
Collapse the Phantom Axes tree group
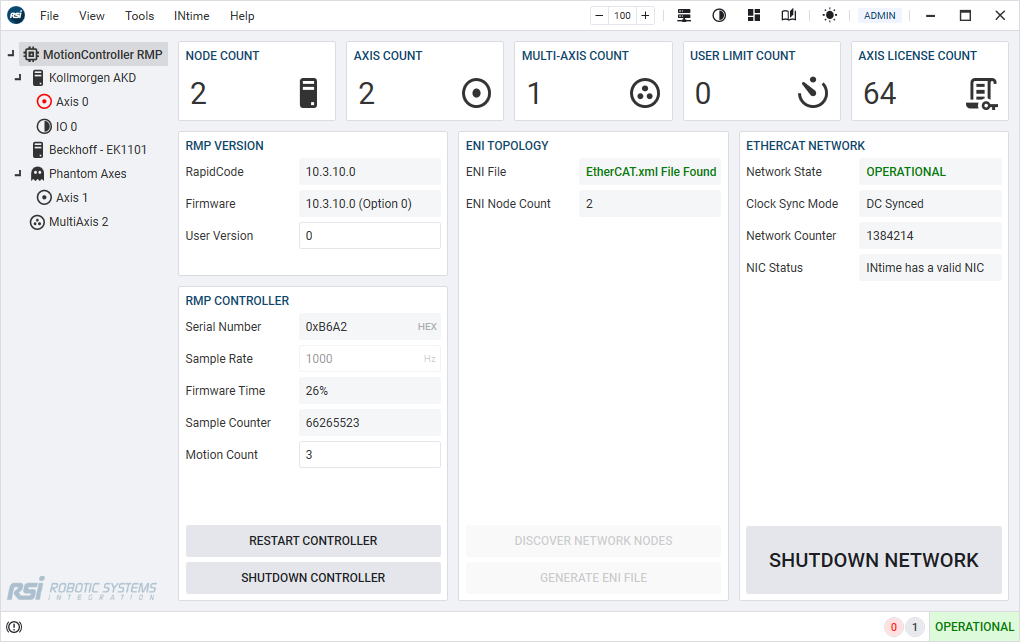coord(18,174)
